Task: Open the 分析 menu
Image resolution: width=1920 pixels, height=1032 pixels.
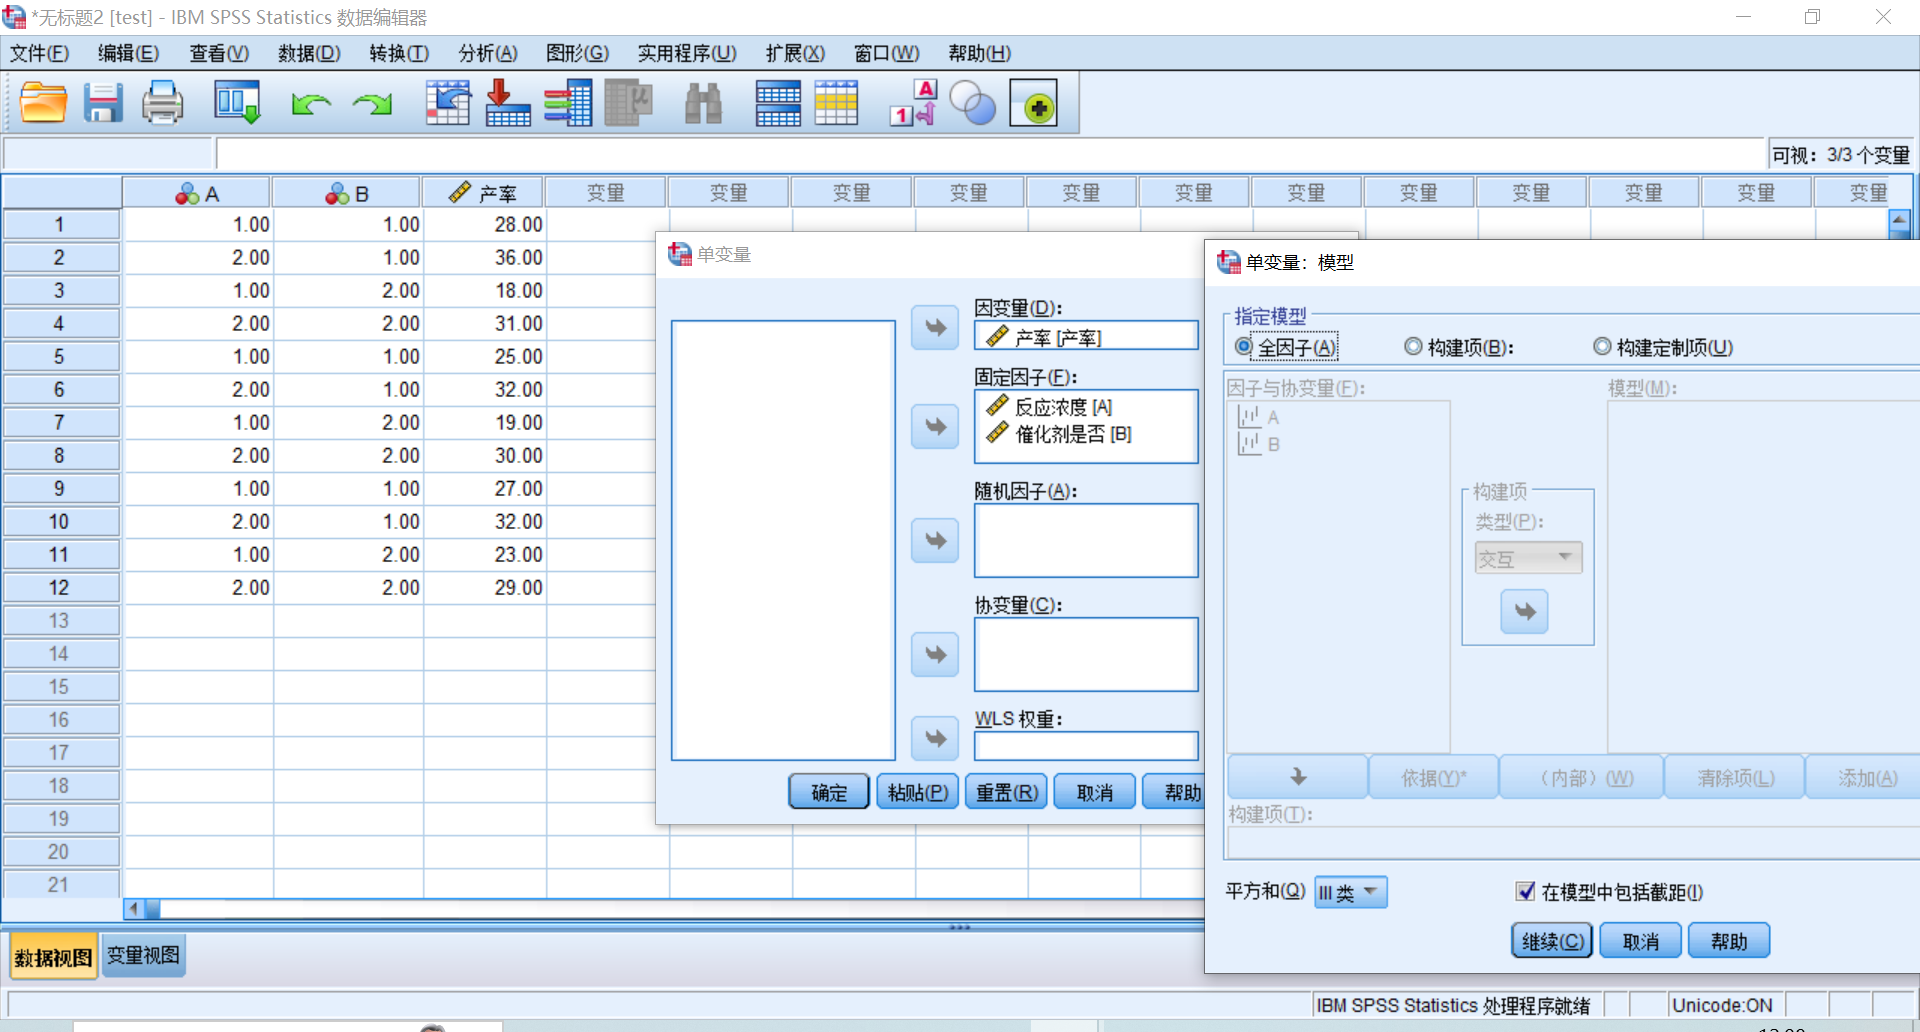Action: pyautogui.click(x=487, y=53)
